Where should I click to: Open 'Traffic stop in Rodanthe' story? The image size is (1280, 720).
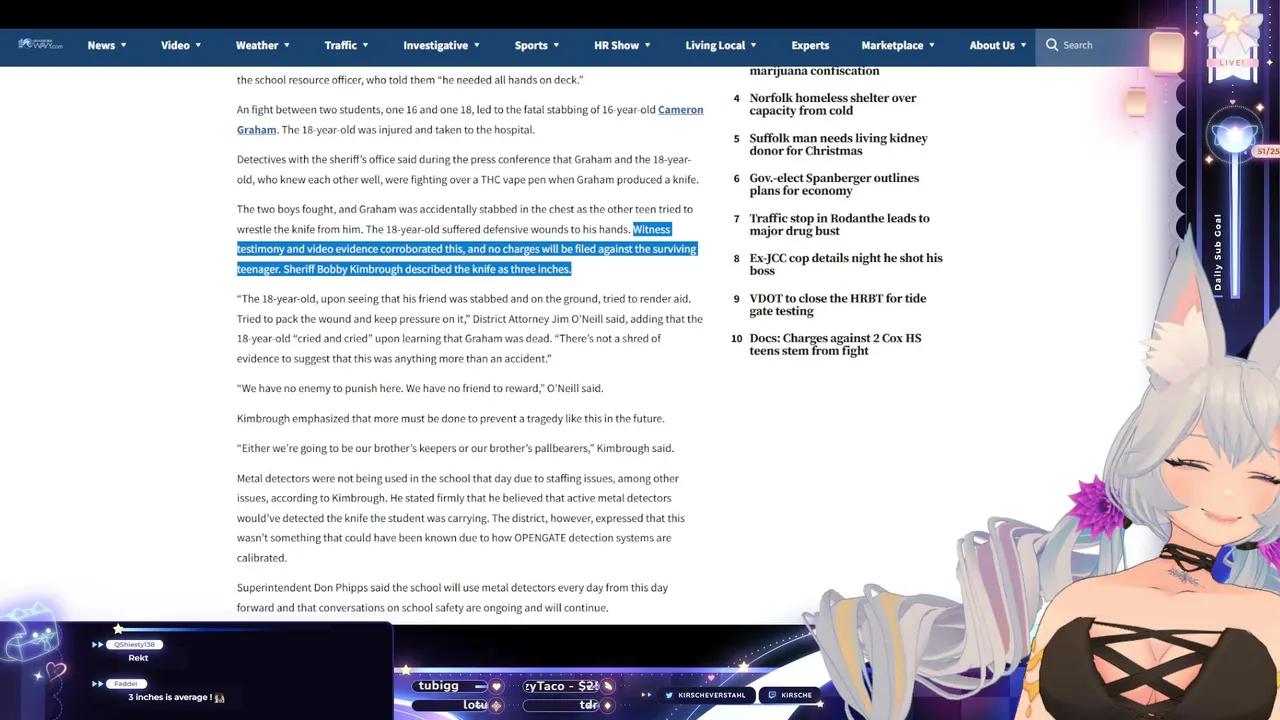839,224
